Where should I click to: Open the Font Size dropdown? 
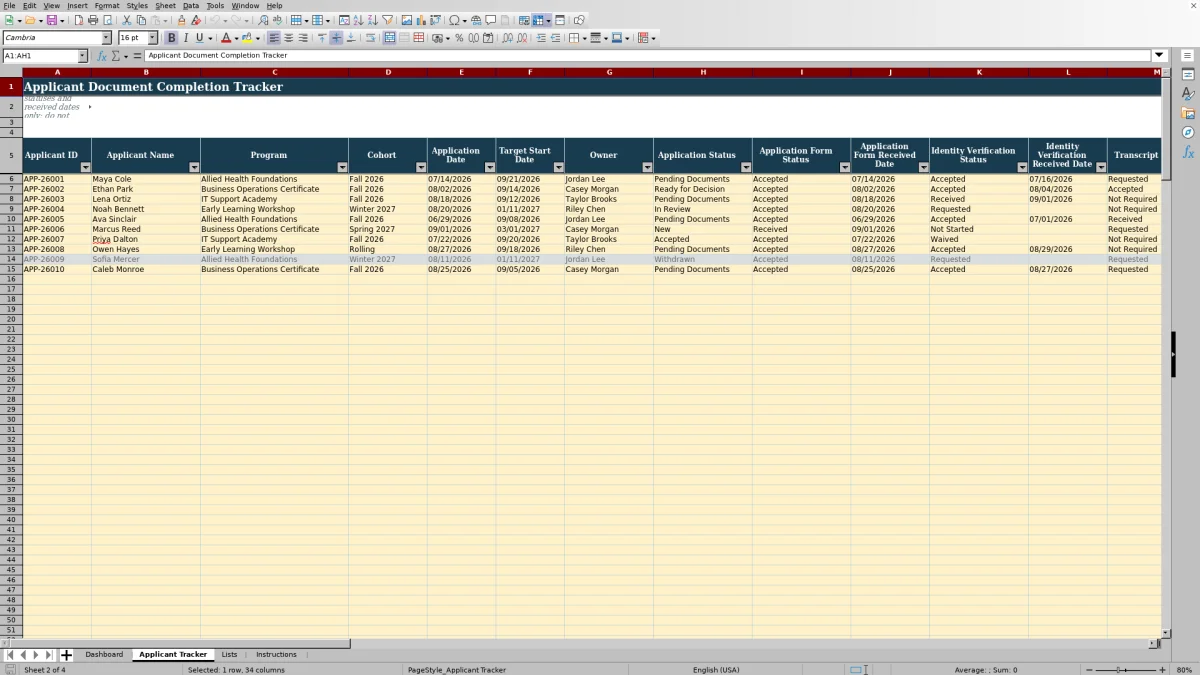[x=153, y=38]
